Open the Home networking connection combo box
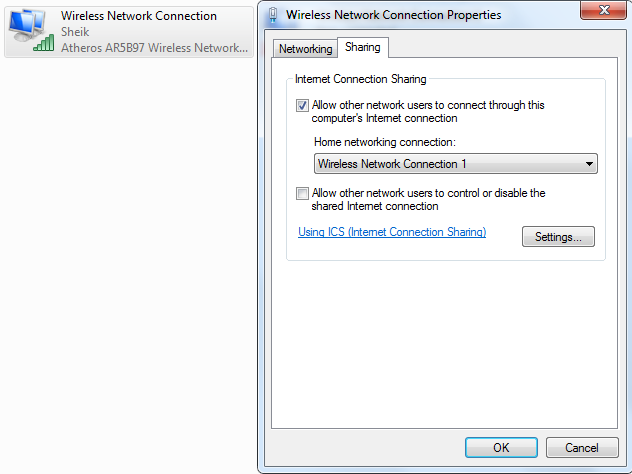 point(455,163)
